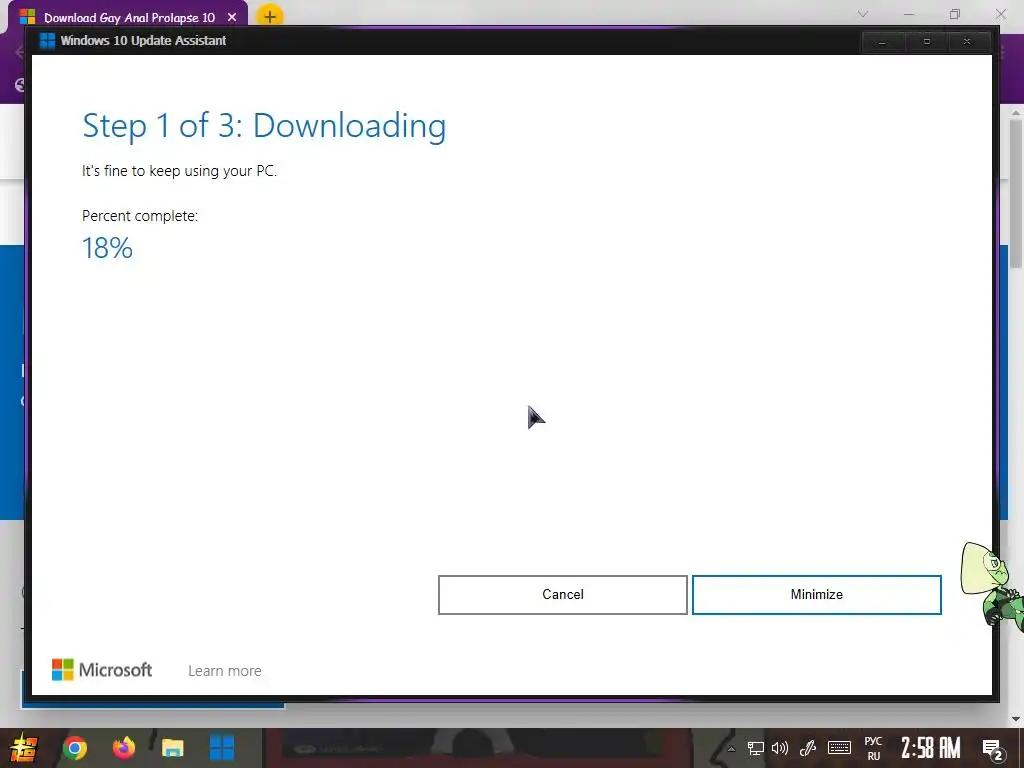Click the browser page vertical scrollbar thumb
The width and height of the screenshot is (1024, 768).
click(1016, 193)
